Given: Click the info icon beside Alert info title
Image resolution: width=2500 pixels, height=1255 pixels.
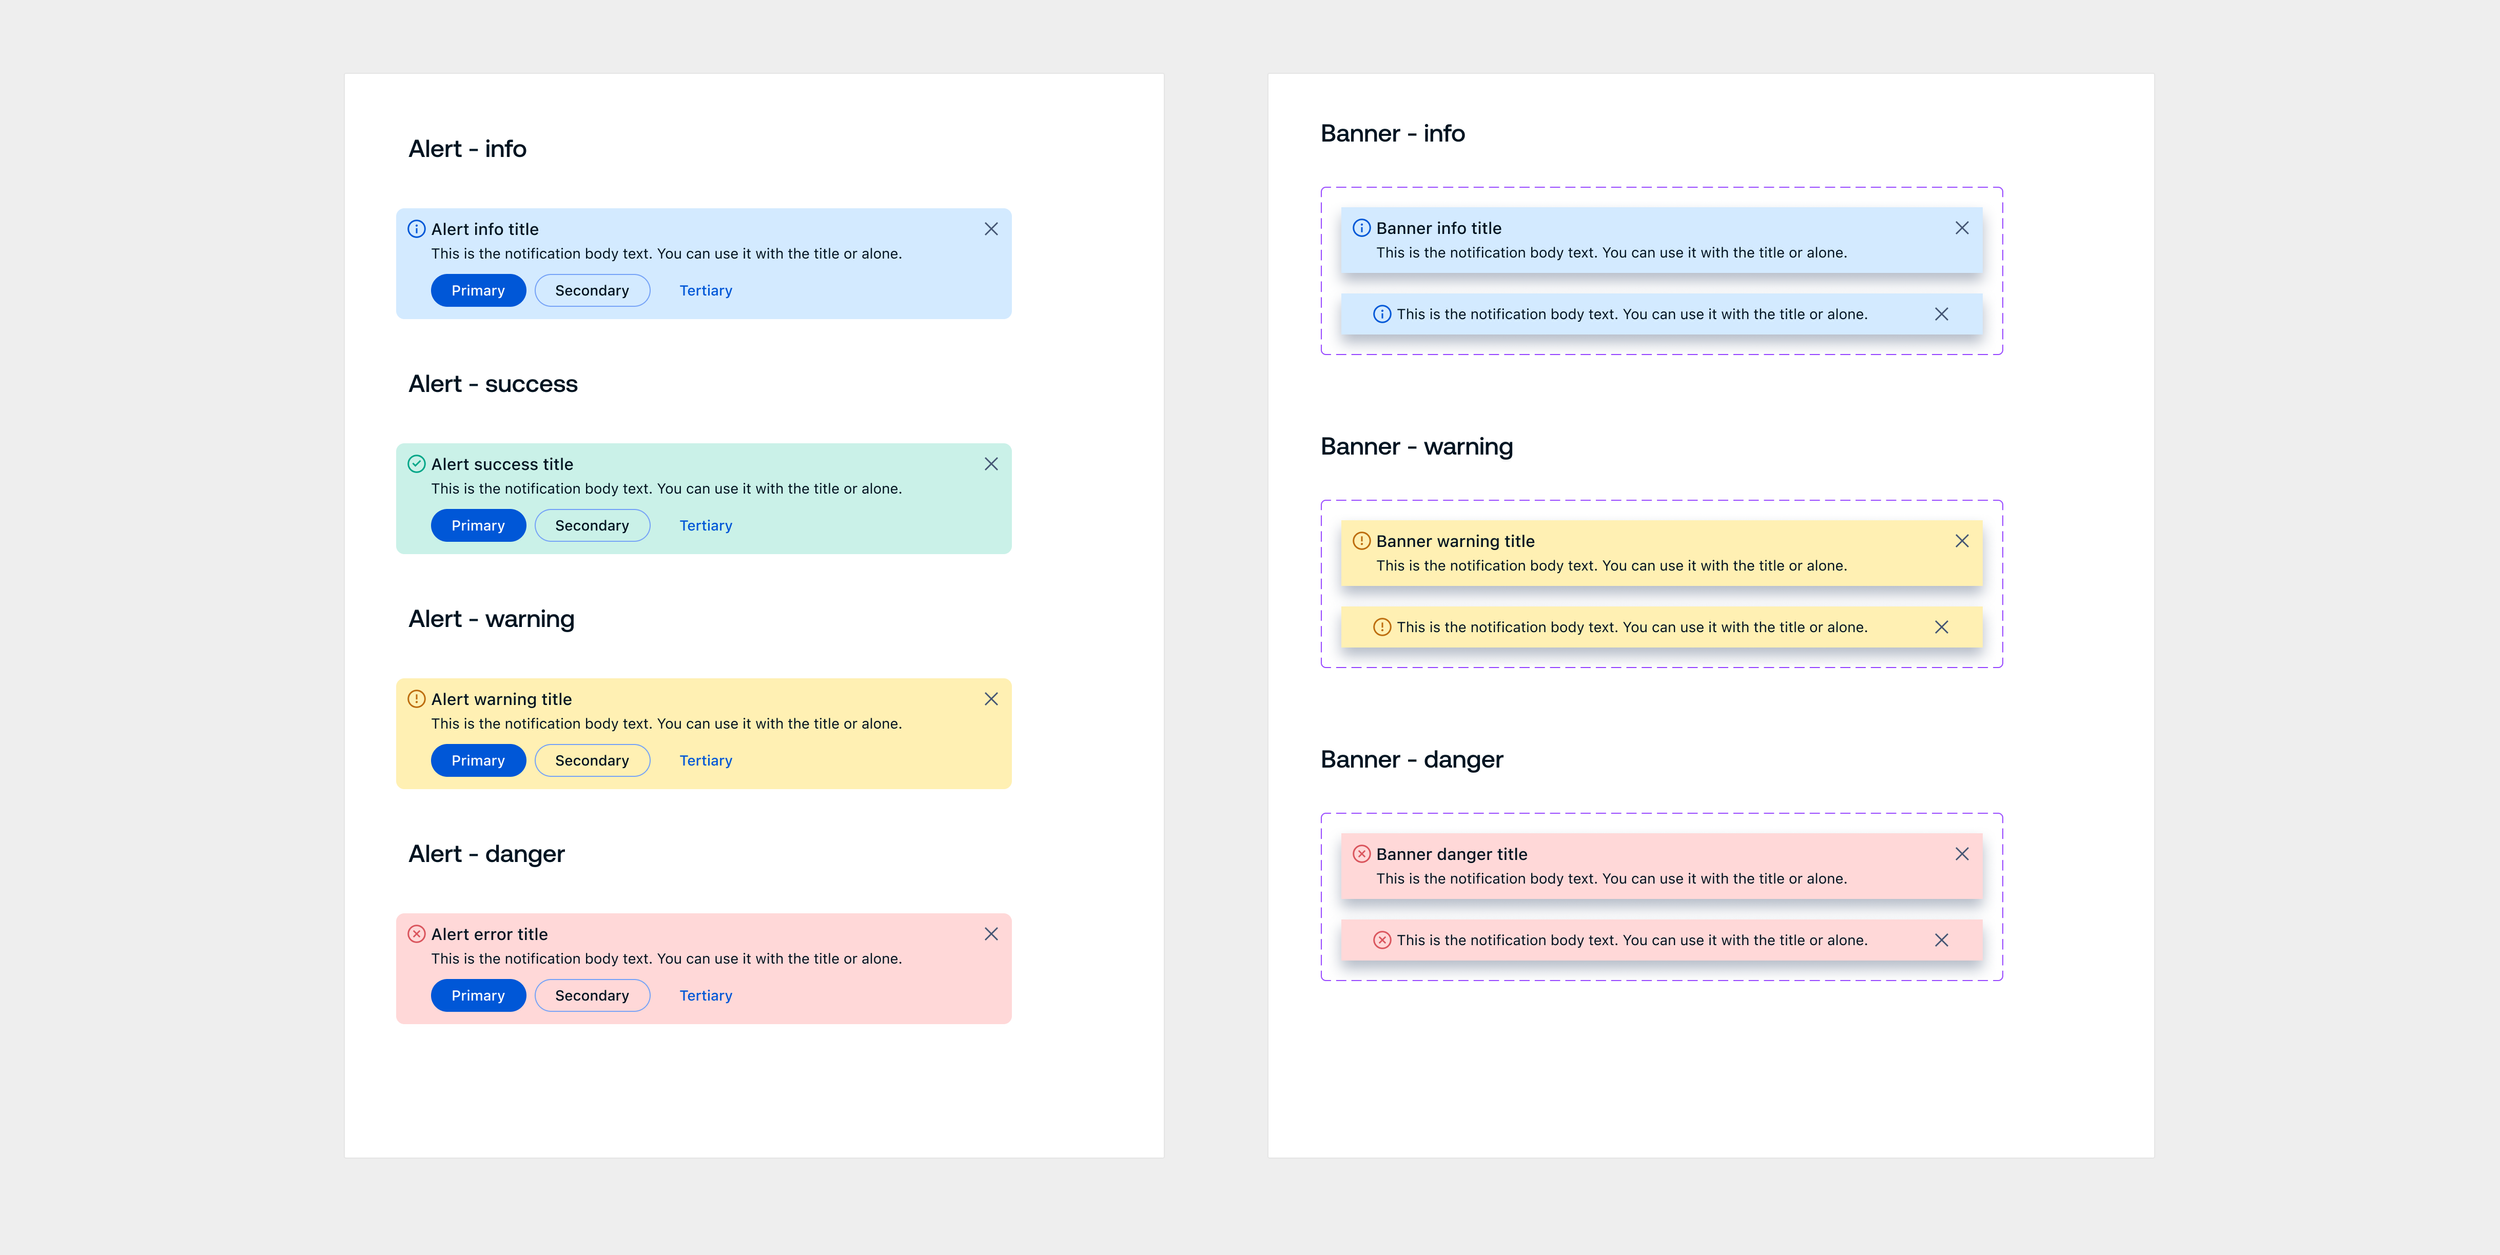Looking at the screenshot, I should [416, 229].
